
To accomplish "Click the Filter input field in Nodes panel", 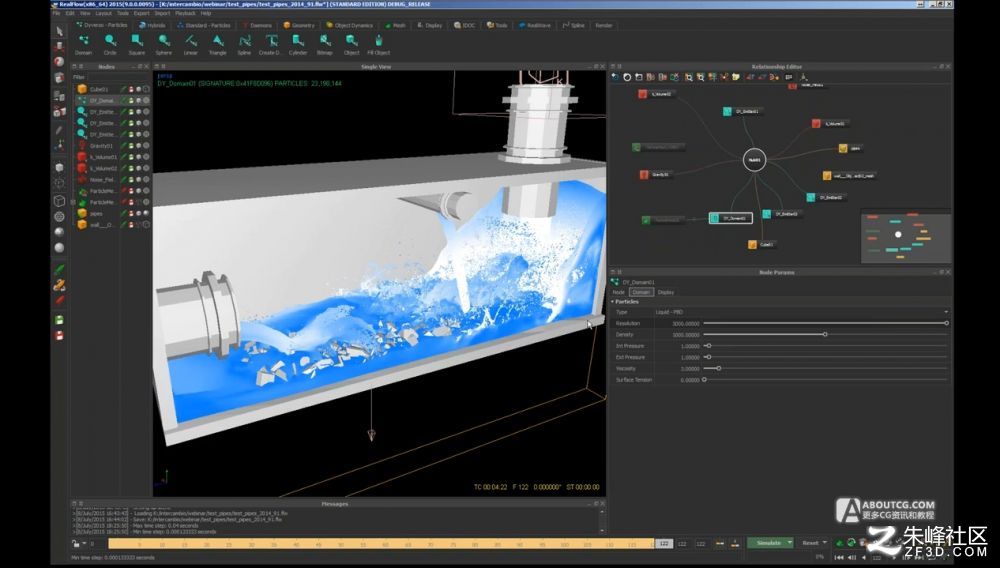I will coord(118,77).
